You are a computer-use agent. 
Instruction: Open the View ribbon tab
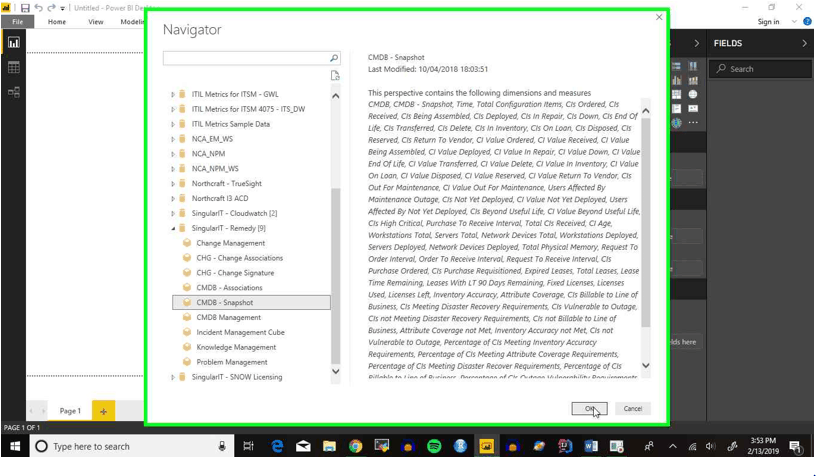[x=96, y=22]
